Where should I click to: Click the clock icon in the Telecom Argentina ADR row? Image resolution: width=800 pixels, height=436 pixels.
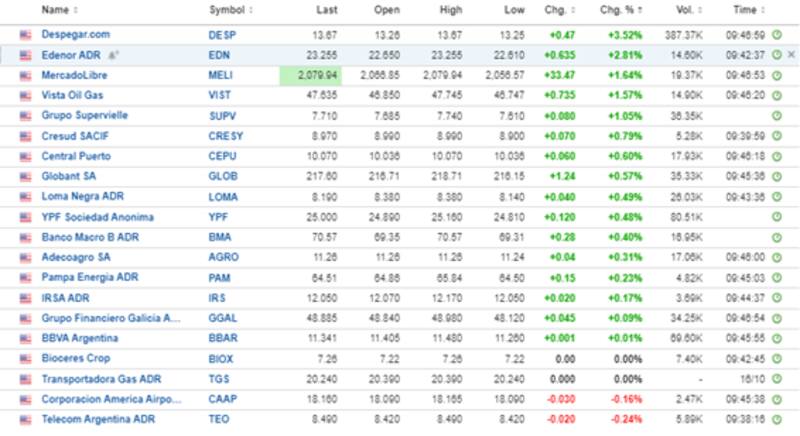(x=777, y=419)
